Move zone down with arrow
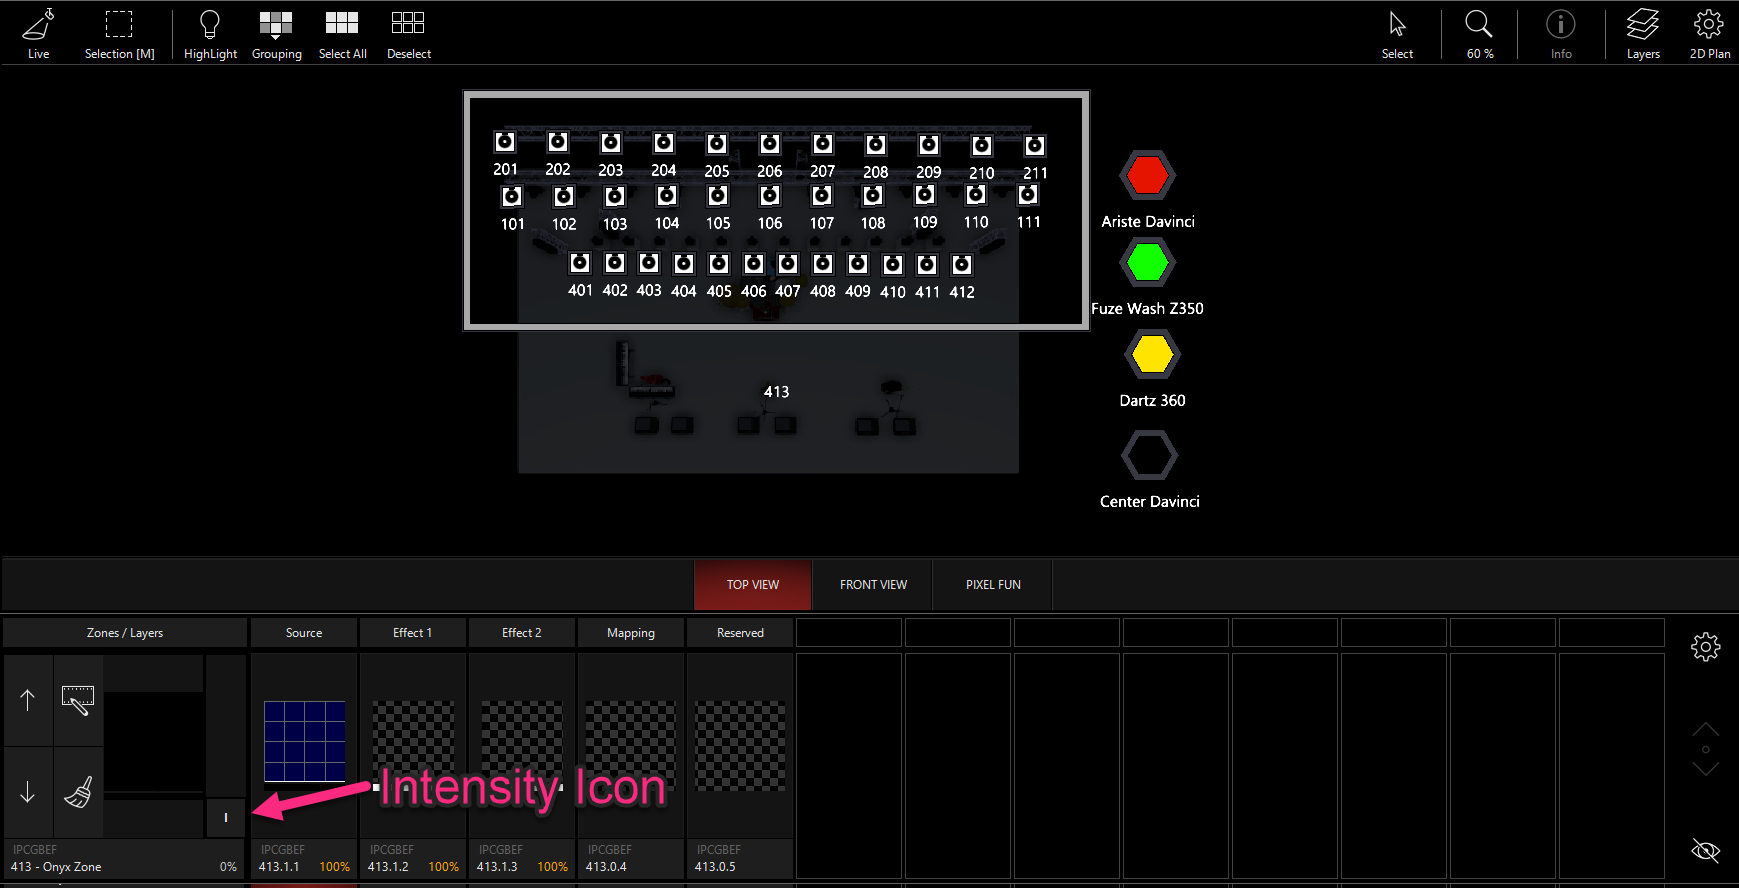 tap(28, 793)
